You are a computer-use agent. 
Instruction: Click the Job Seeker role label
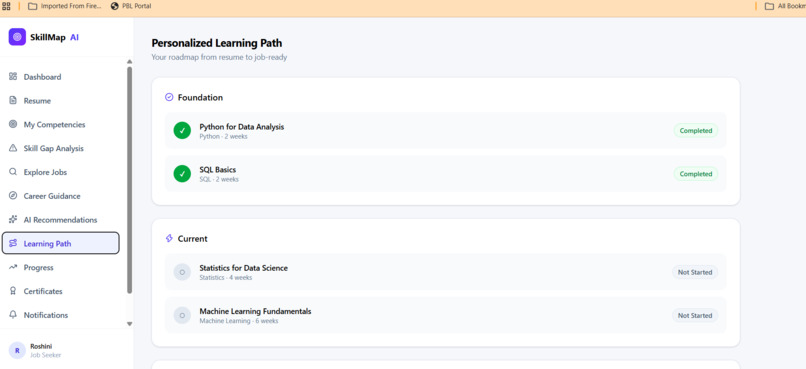(x=46, y=355)
